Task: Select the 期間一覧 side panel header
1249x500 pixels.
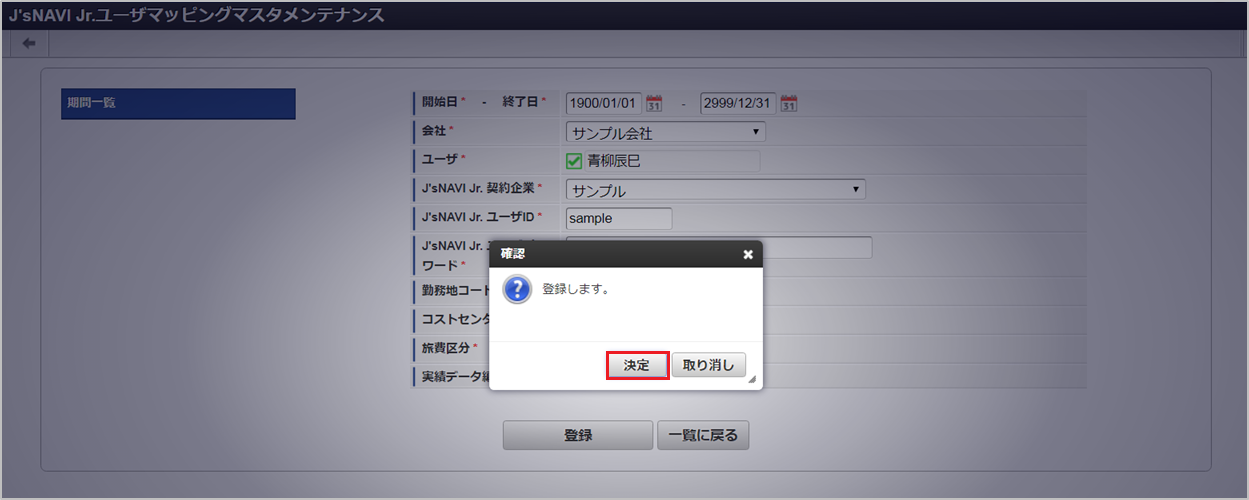Action: (178, 104)
